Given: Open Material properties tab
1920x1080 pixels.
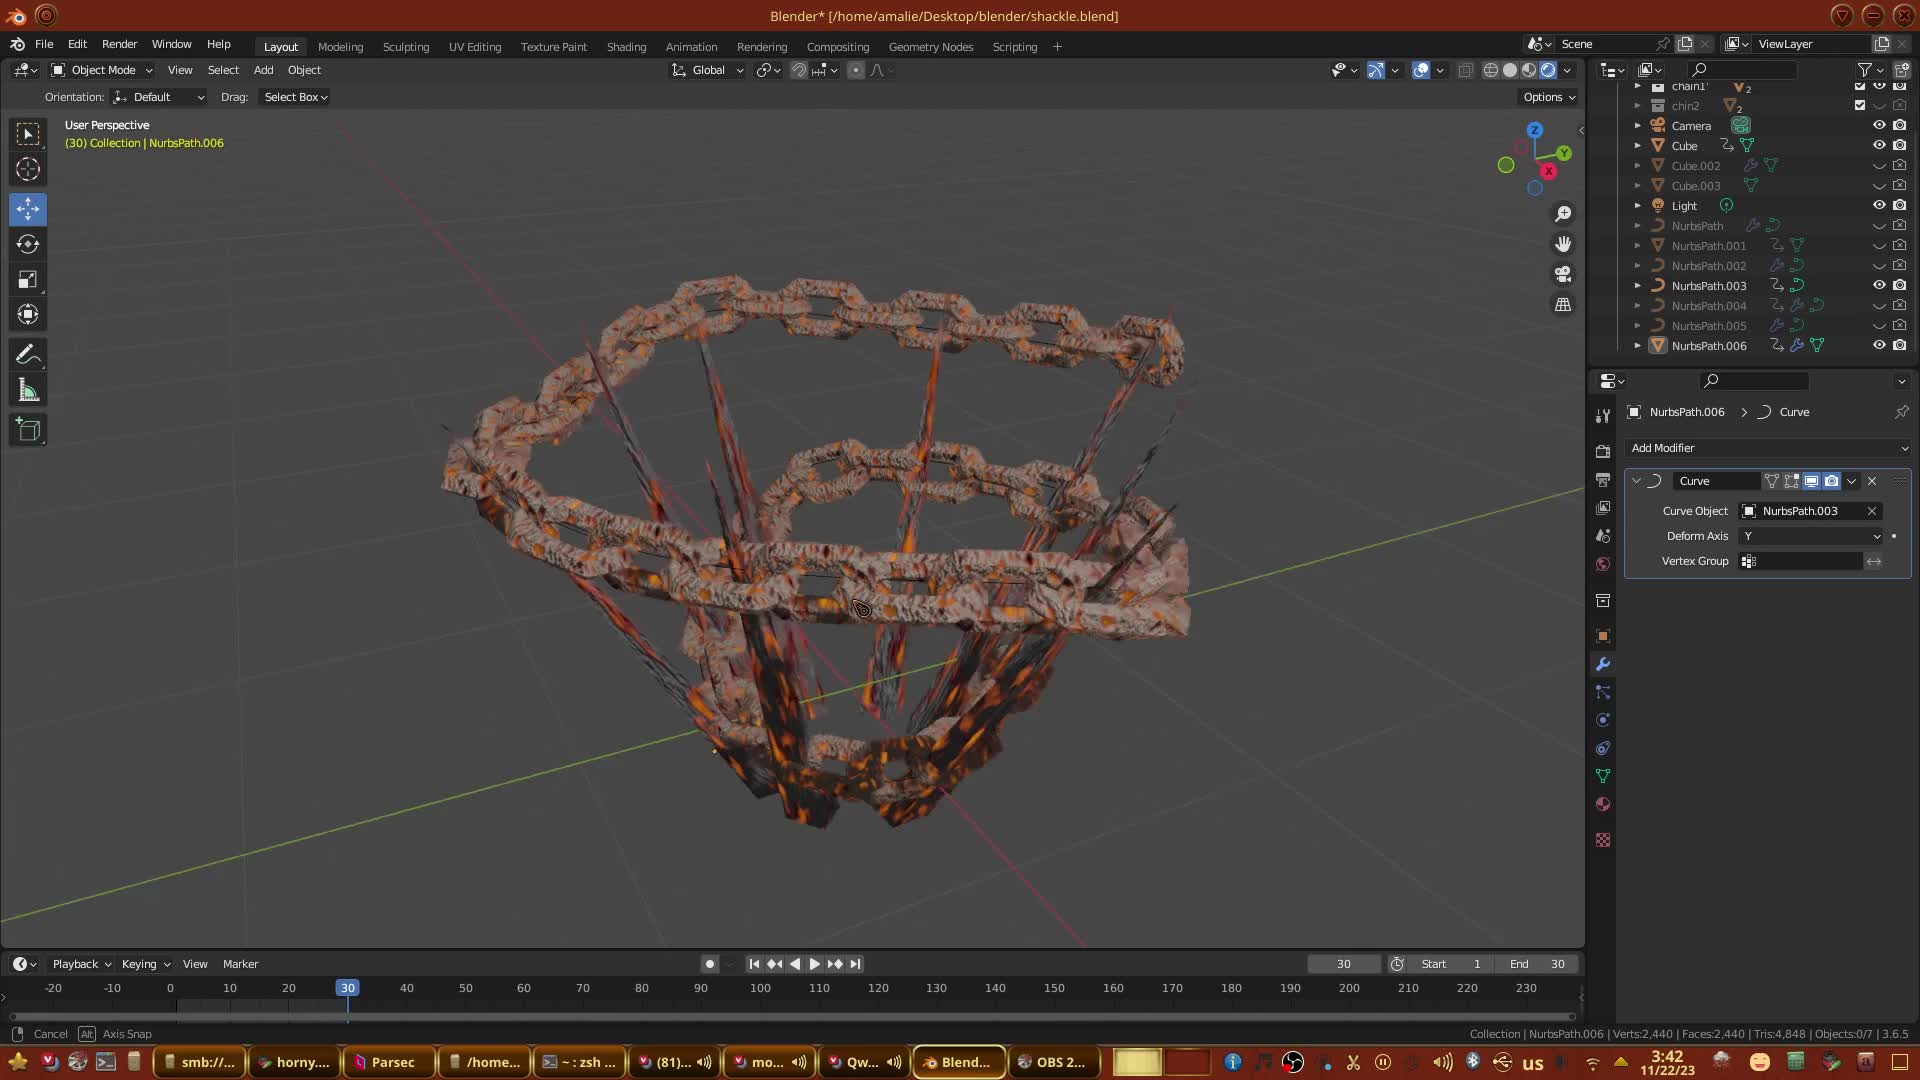Looking at the screenshot, I should [x=1603, y=805].
